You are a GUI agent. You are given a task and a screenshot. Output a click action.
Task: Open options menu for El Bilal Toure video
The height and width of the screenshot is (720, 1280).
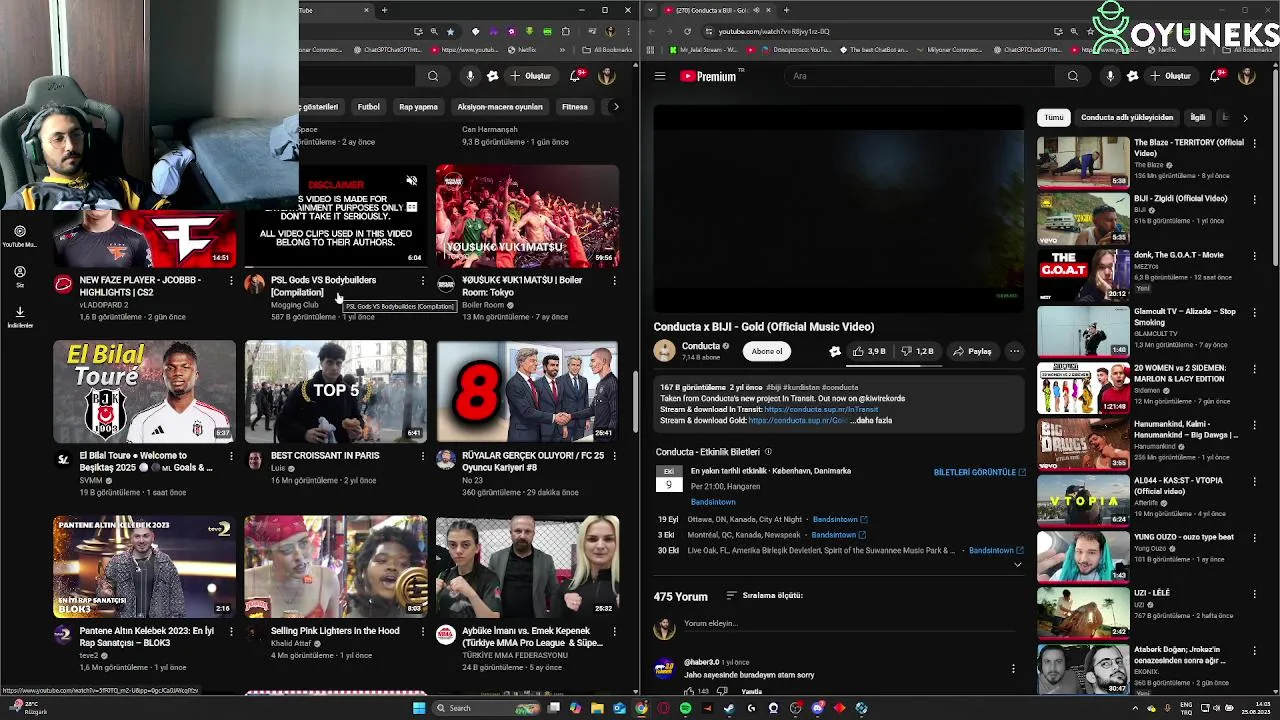coord(231,456)
